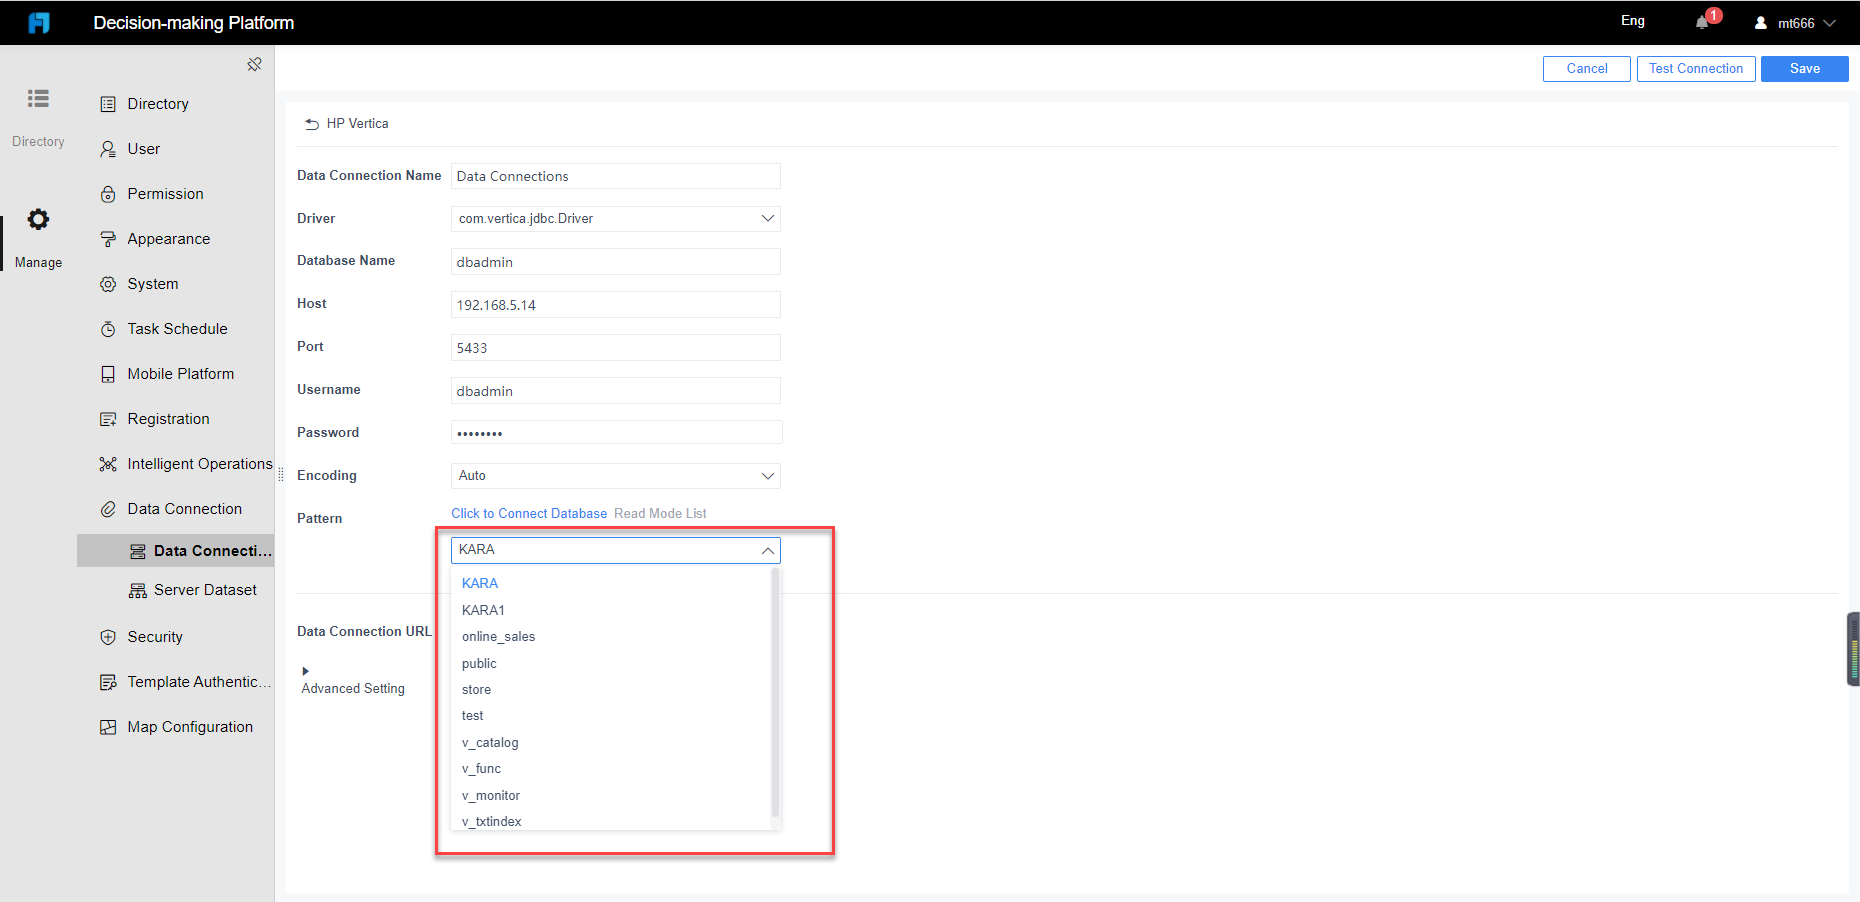Open the notification bell
1860x902 pixels.
[x=1700, y=21]
